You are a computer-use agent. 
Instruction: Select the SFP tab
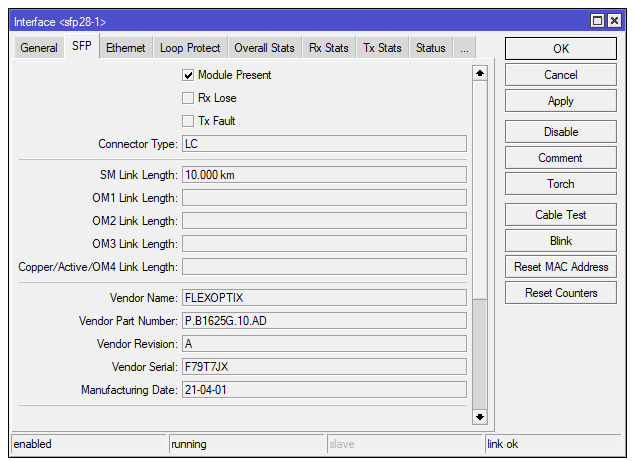pyautogui.click(x=82, y=46)
